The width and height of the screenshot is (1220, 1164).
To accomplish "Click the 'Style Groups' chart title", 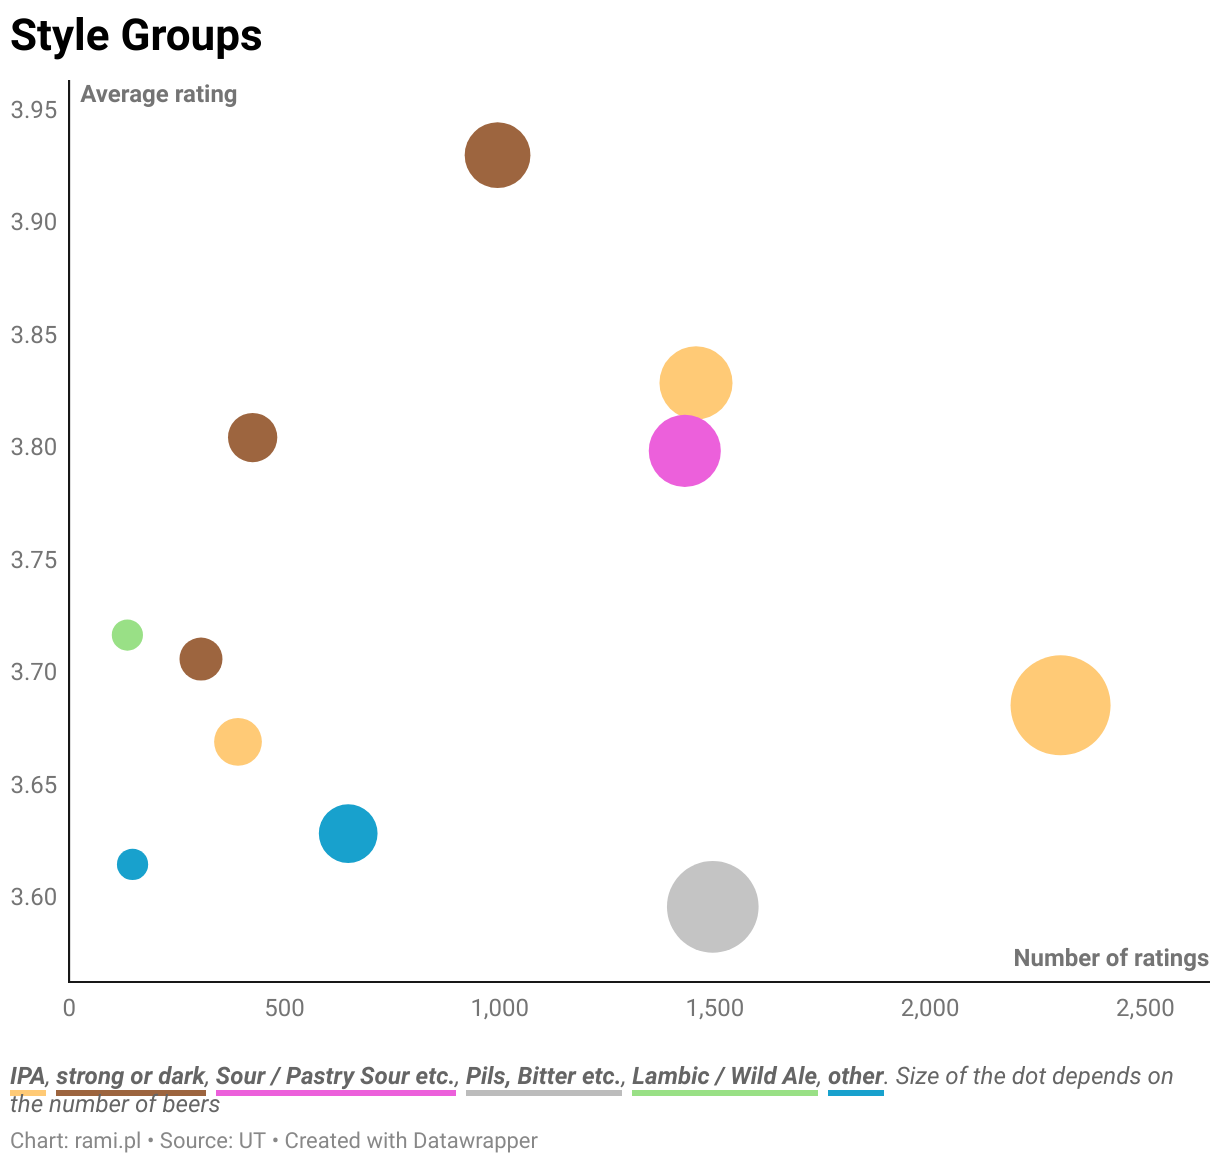I will [x=136, y=36].
